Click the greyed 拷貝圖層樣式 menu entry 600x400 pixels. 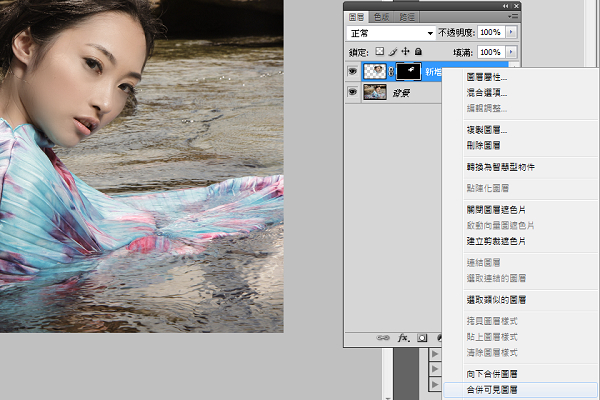click(x=492, y=321)
